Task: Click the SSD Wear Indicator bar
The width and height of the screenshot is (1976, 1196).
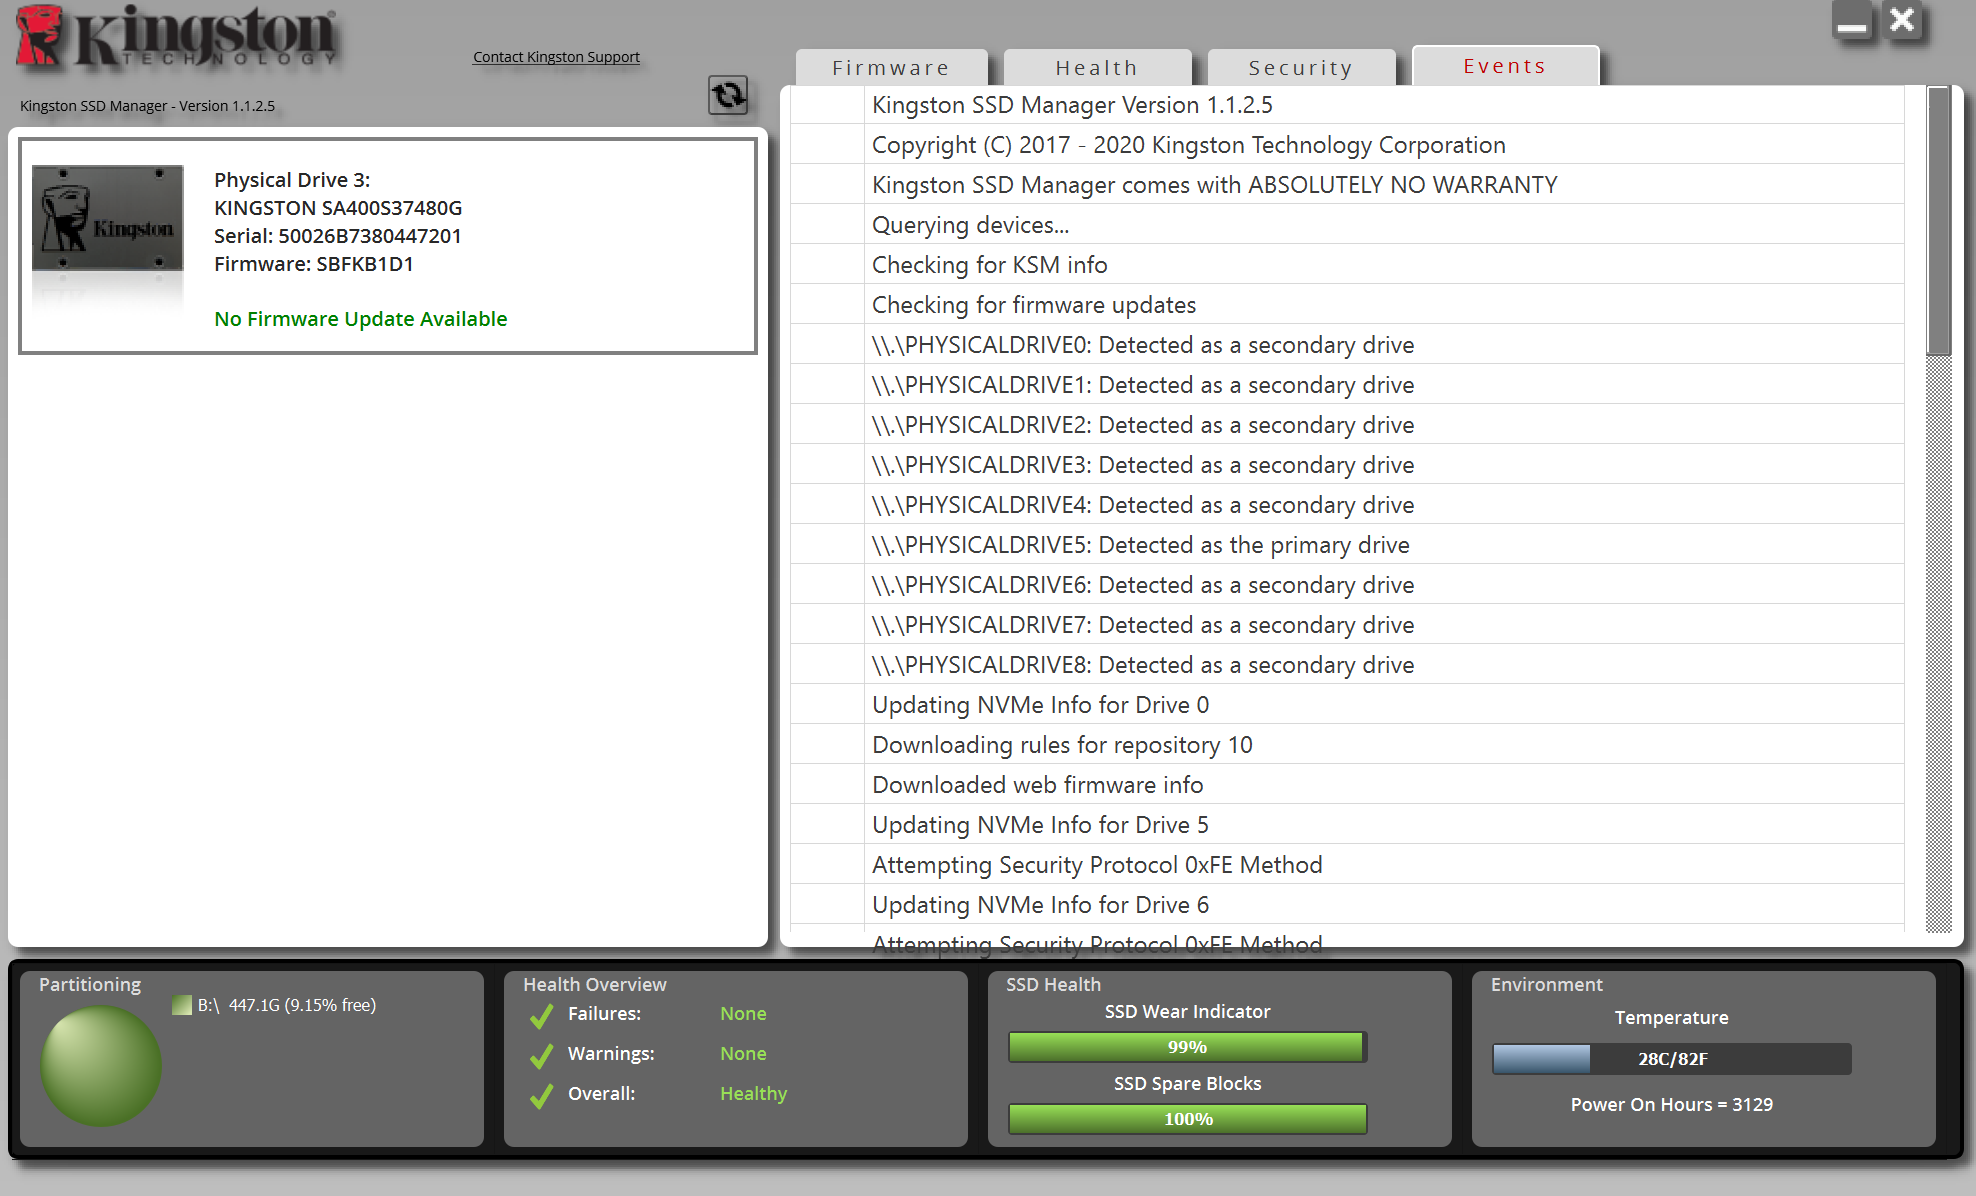Action: point(1187,1047)
